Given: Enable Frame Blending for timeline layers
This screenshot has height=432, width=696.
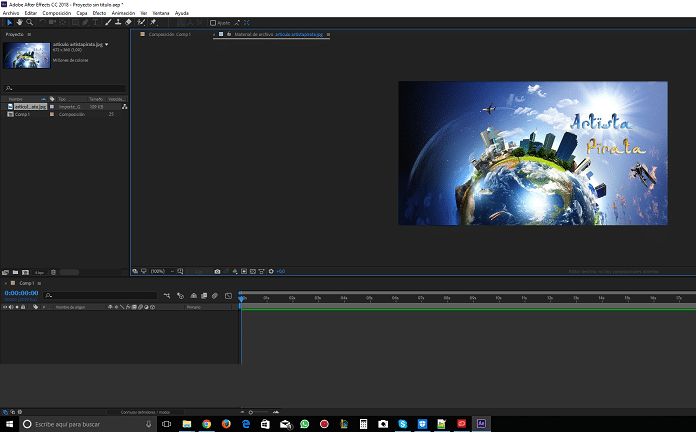Looking at the screenshot, I should 204,295.
